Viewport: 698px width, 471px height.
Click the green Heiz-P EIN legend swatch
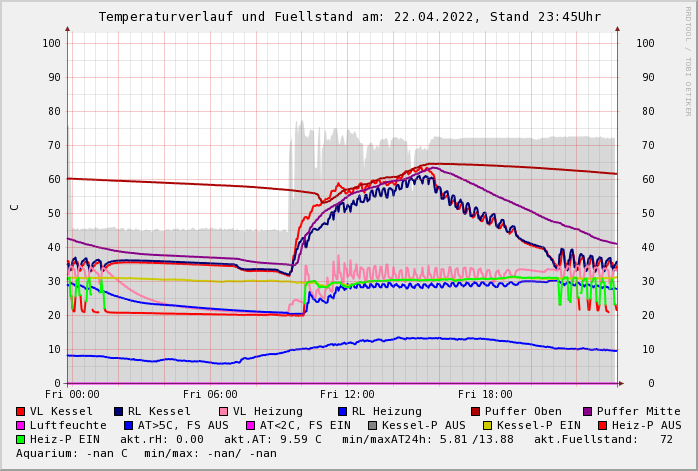click(21, 440)
